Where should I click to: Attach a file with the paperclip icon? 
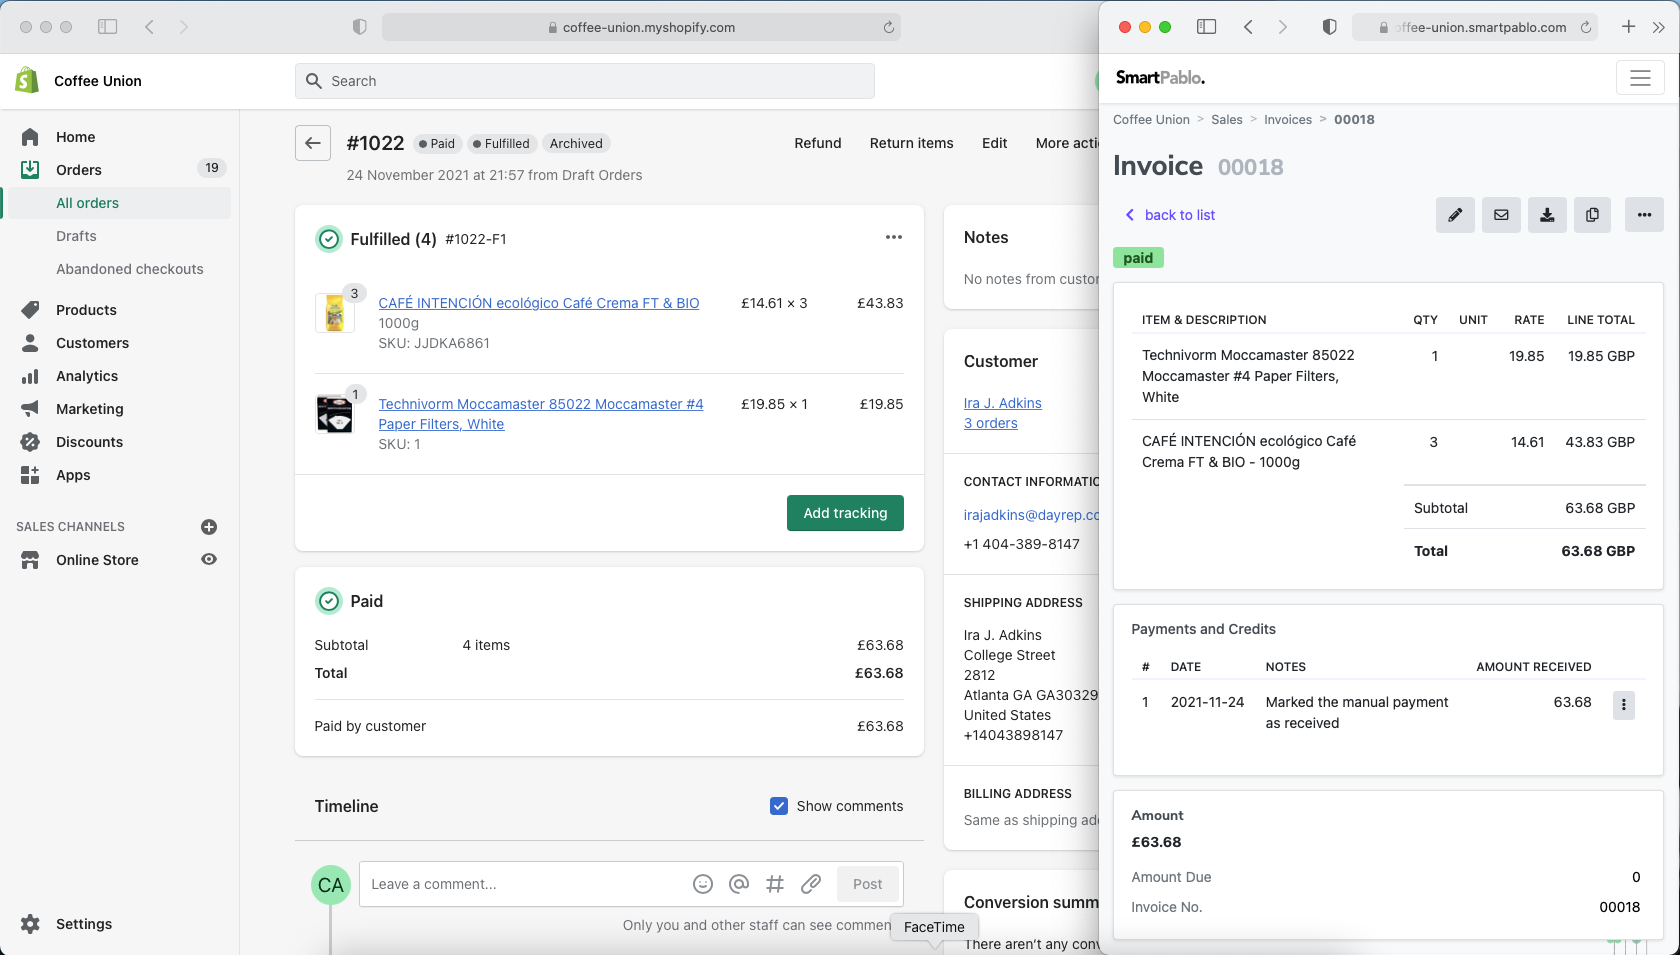point(811,884)
